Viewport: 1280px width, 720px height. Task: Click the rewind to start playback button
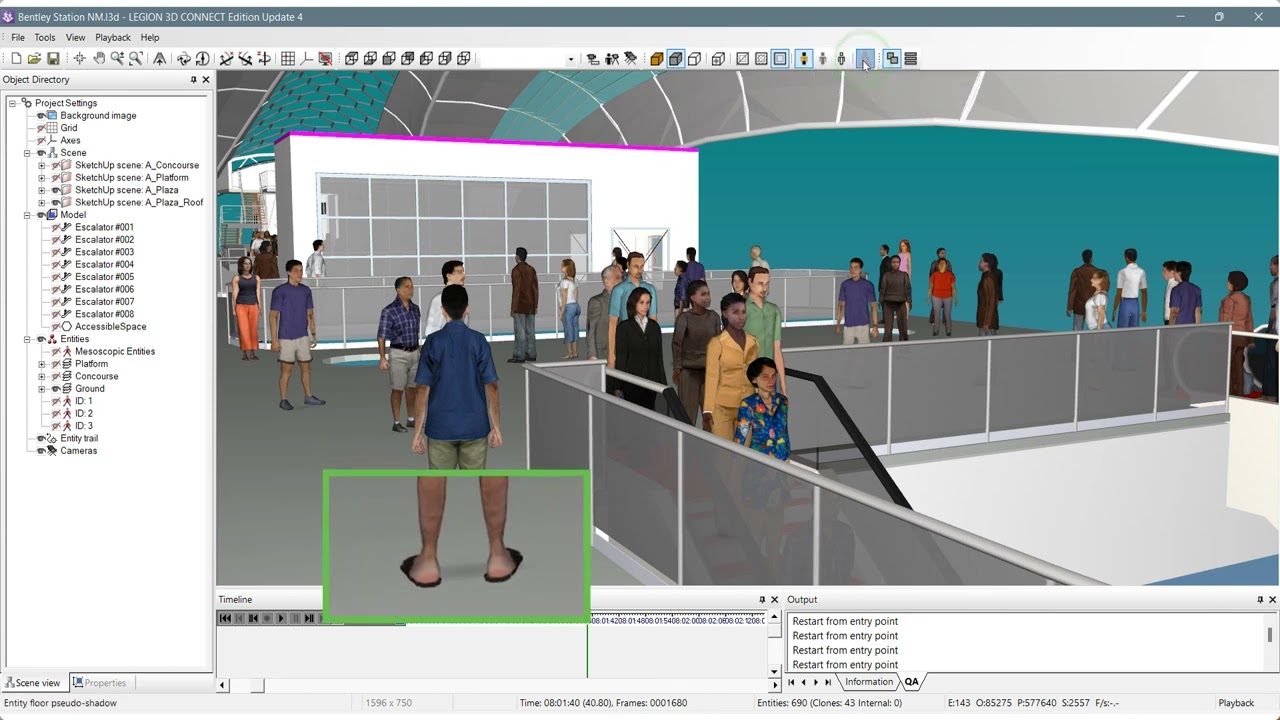click(x=226, y=618)
